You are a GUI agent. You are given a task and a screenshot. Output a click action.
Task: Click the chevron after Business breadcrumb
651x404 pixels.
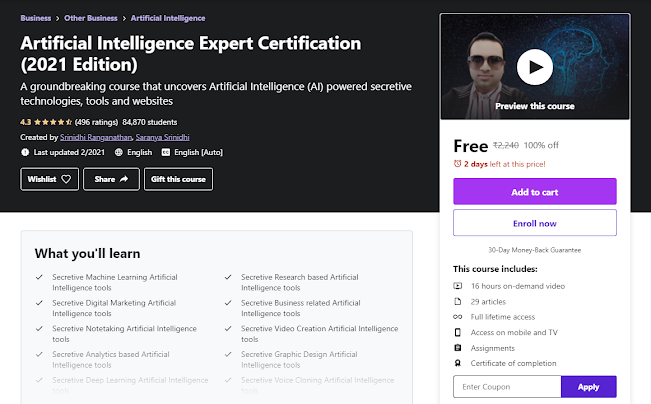tap(57, 18)
